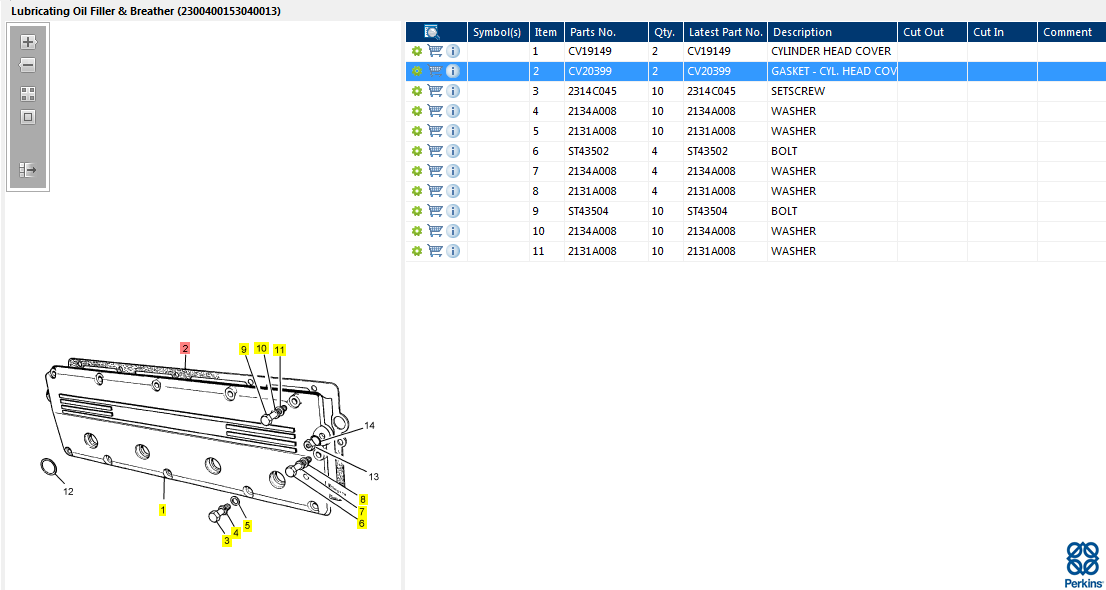
Task: Click the export list arrow icon
Action: point(28,170)
